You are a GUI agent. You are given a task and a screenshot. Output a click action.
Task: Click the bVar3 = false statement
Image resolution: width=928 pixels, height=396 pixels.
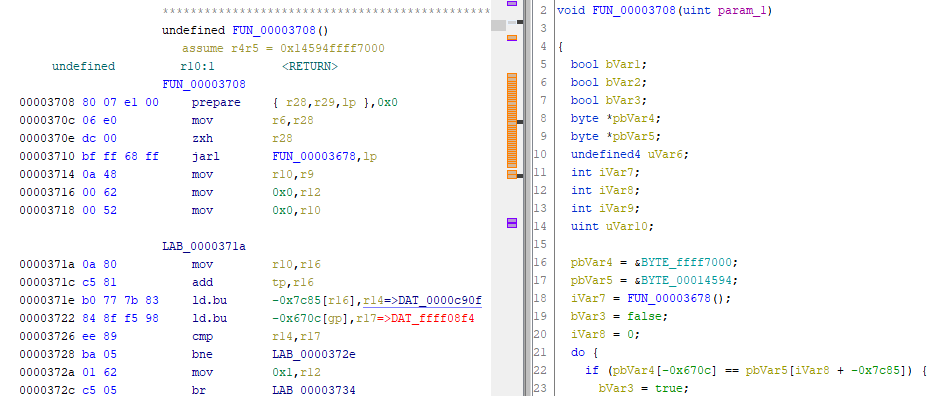620,316
